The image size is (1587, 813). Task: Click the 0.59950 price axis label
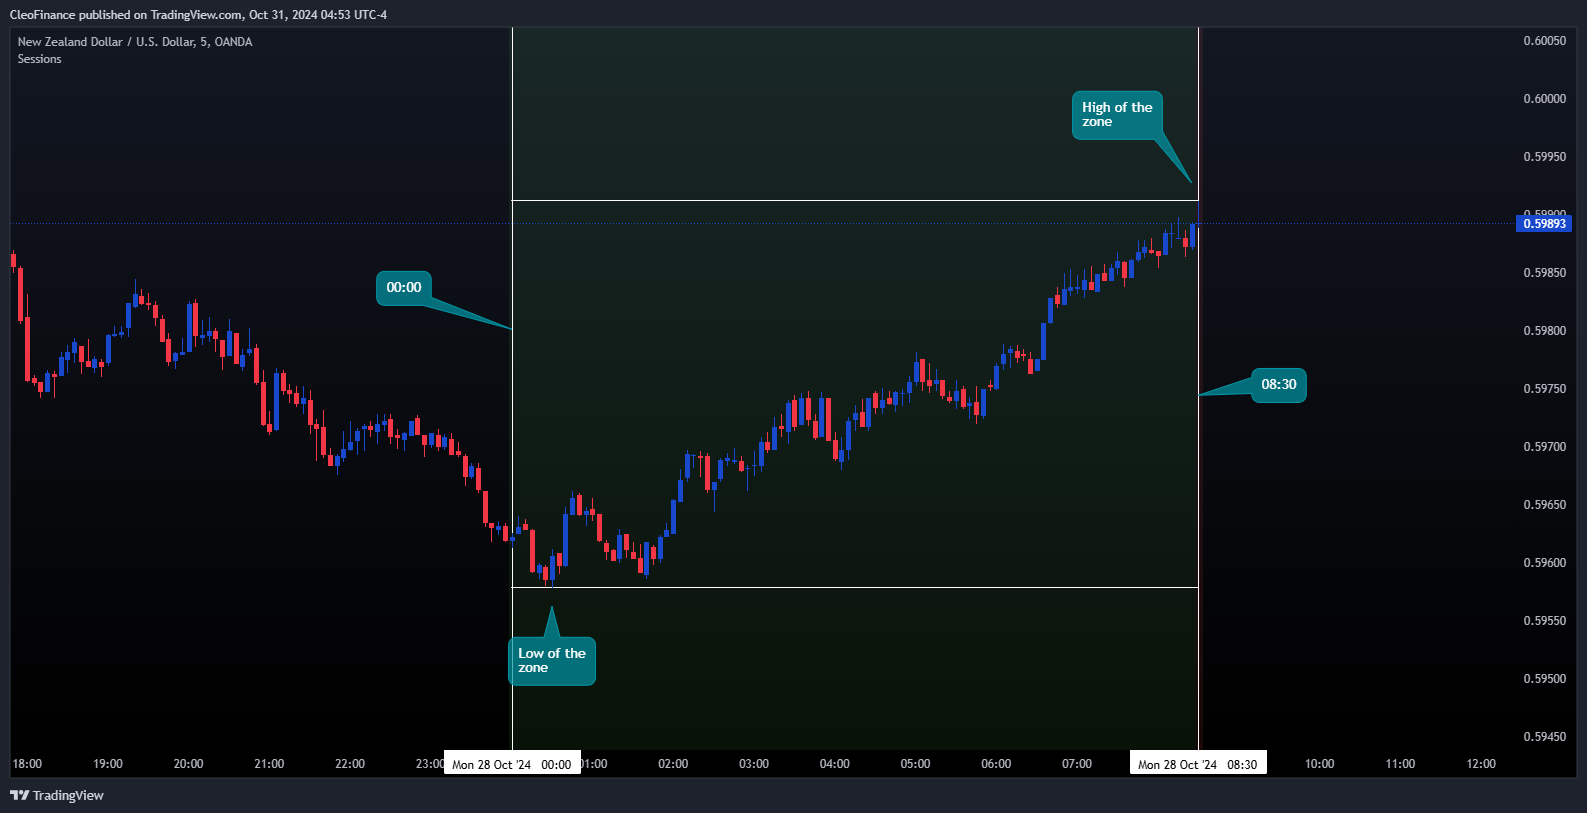pos(1544,157)
